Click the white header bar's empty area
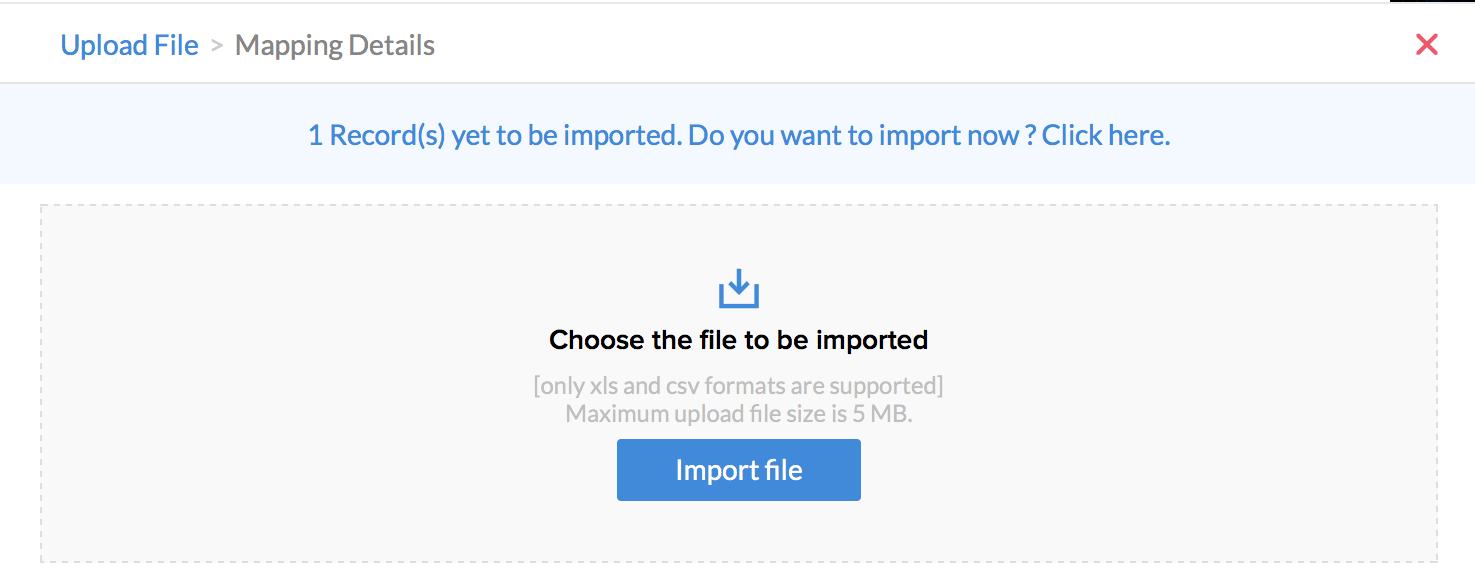The image size is (1475, 586). (900, 45)
